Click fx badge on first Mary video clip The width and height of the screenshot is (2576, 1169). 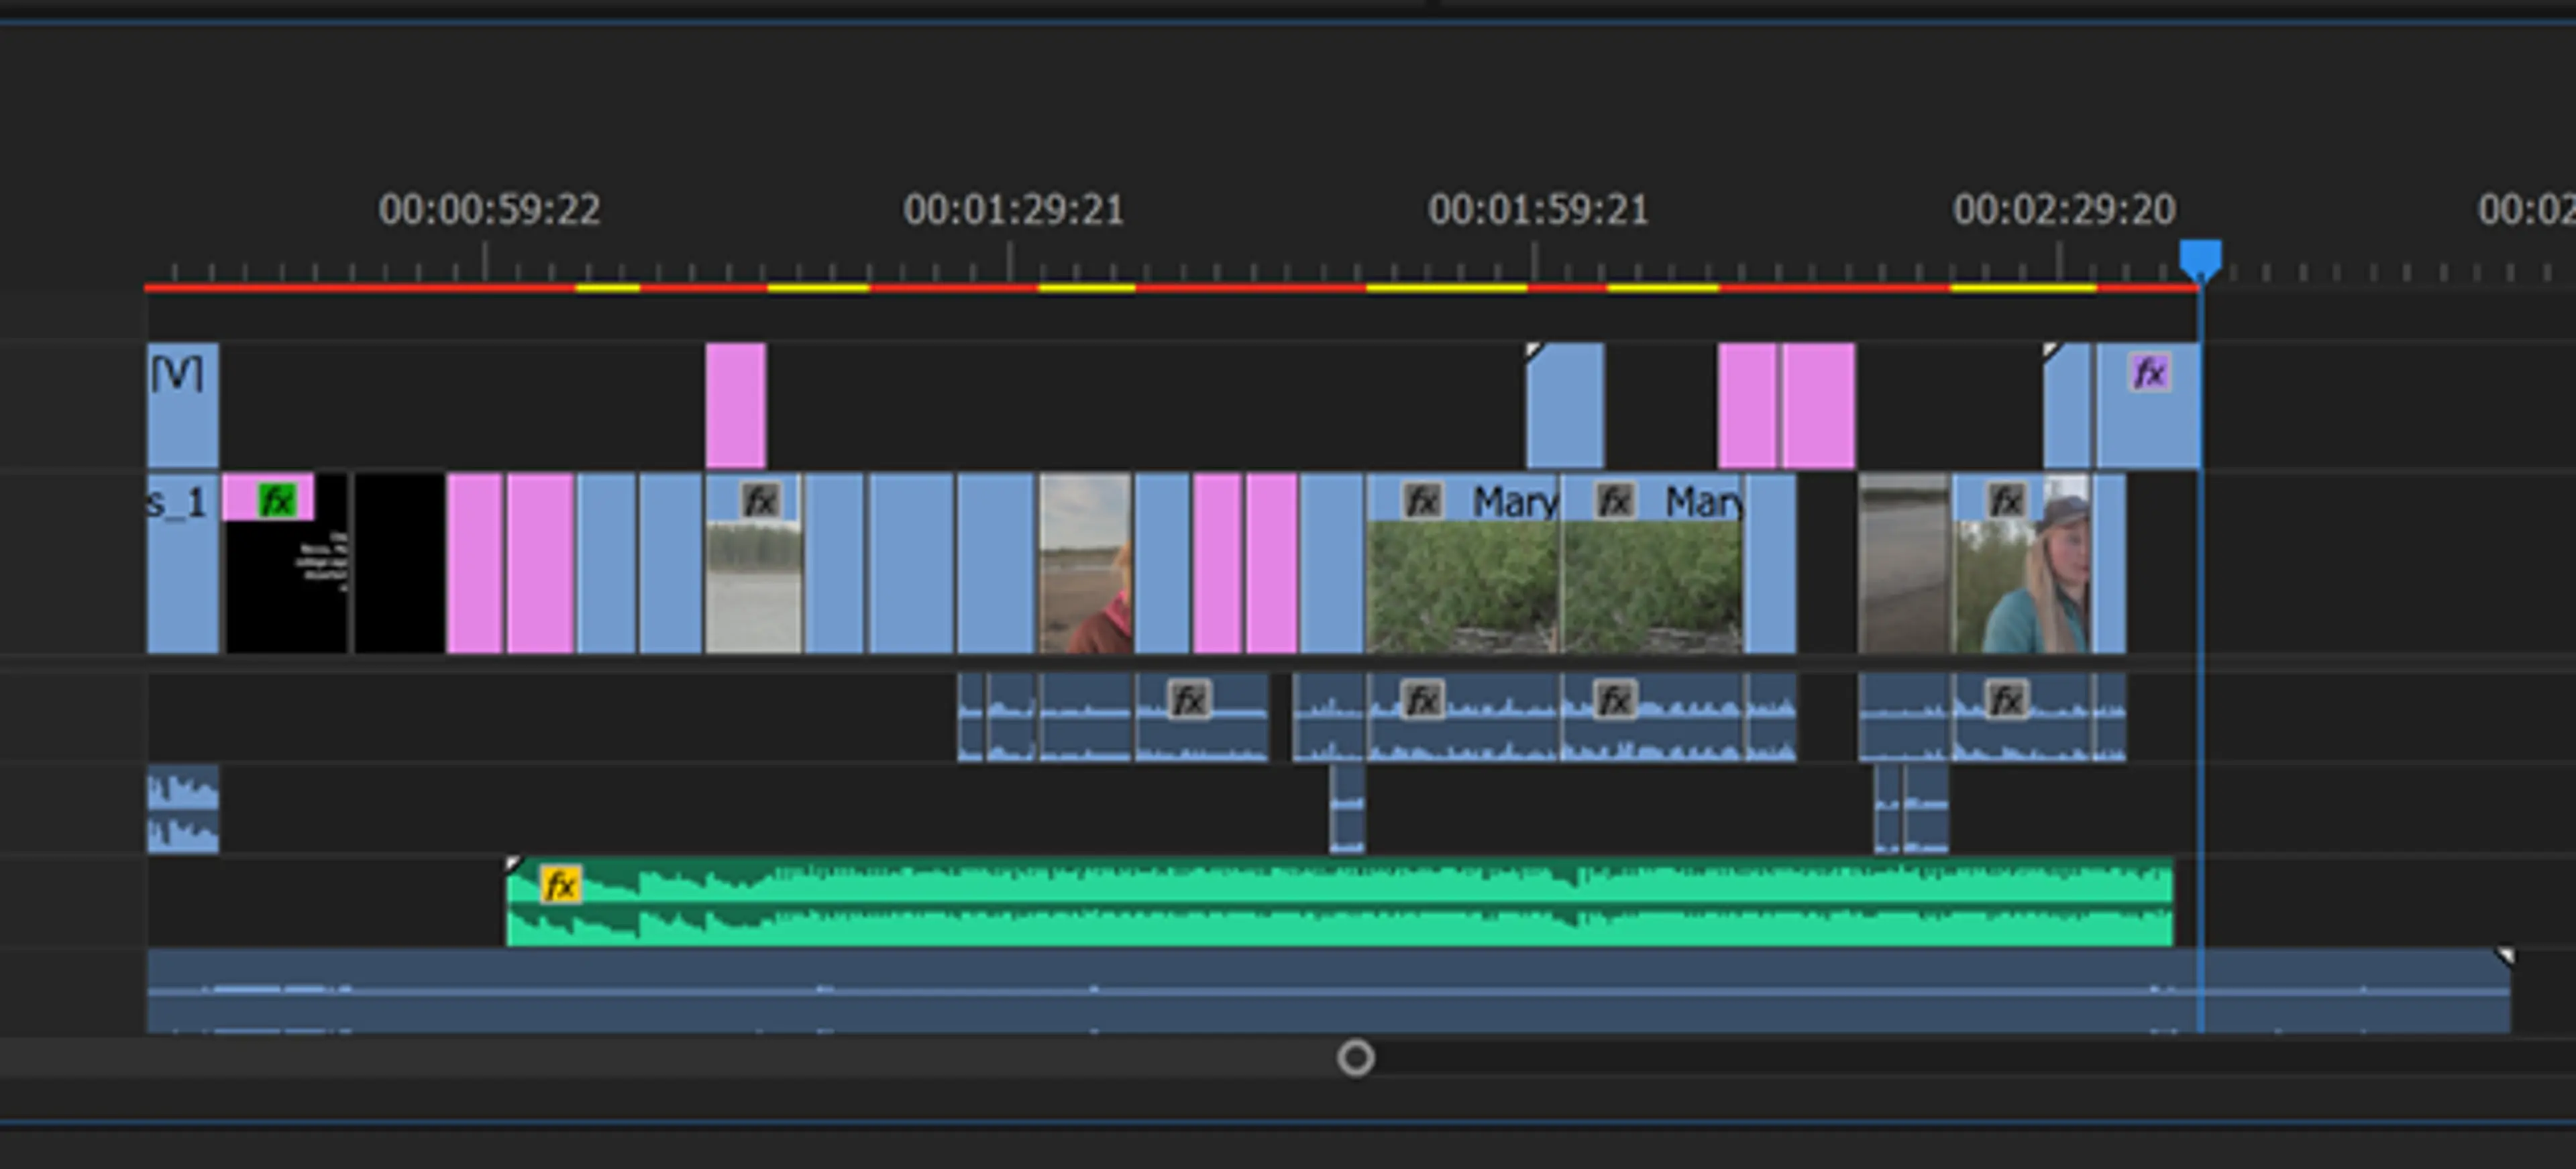pos(1422,500)
